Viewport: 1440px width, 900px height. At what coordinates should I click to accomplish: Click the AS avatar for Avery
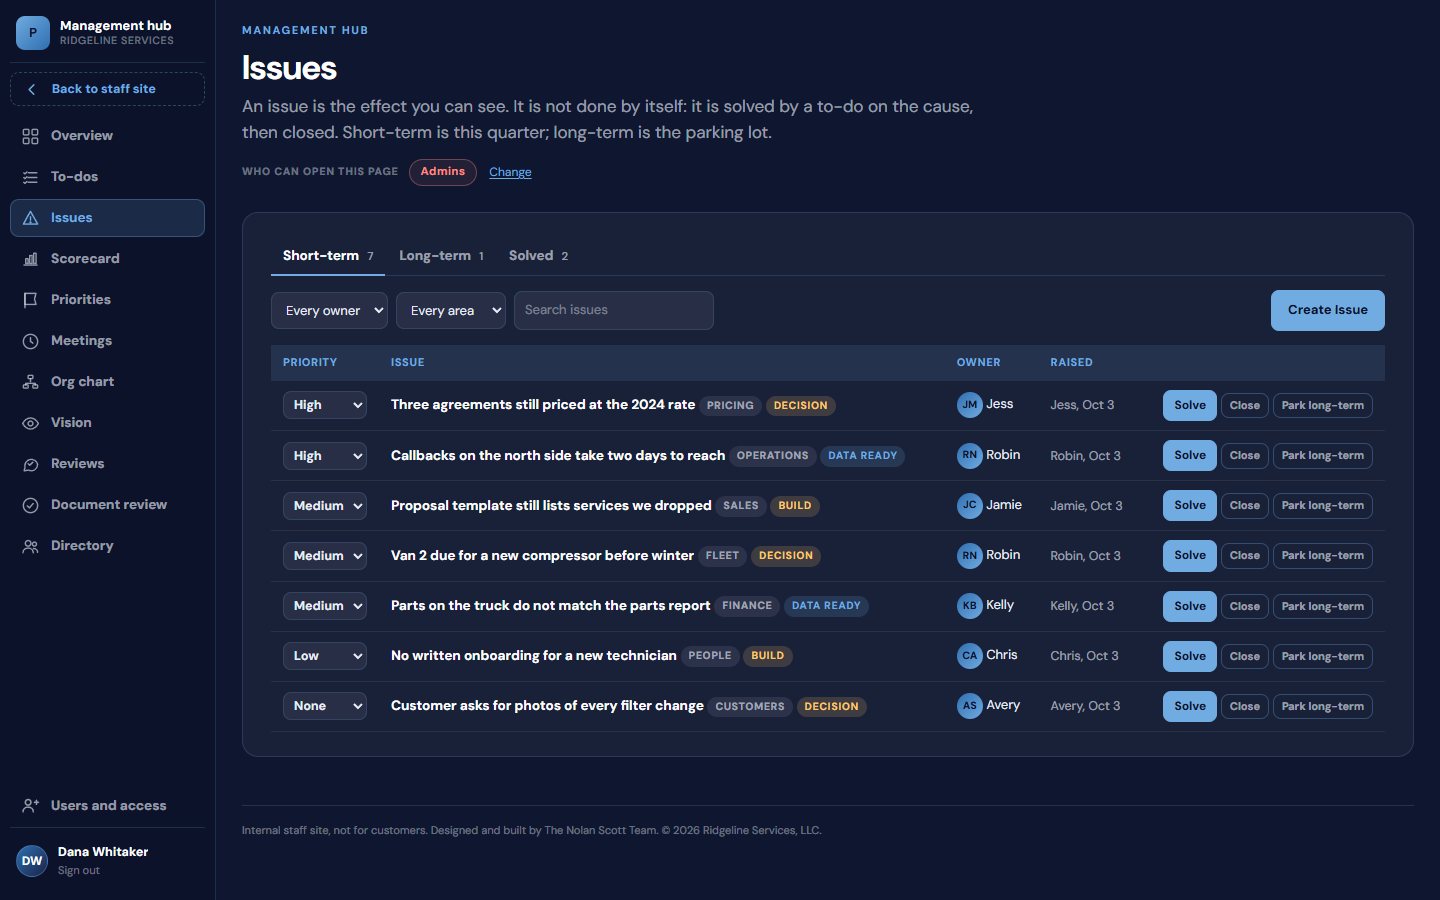click(969, 706)
